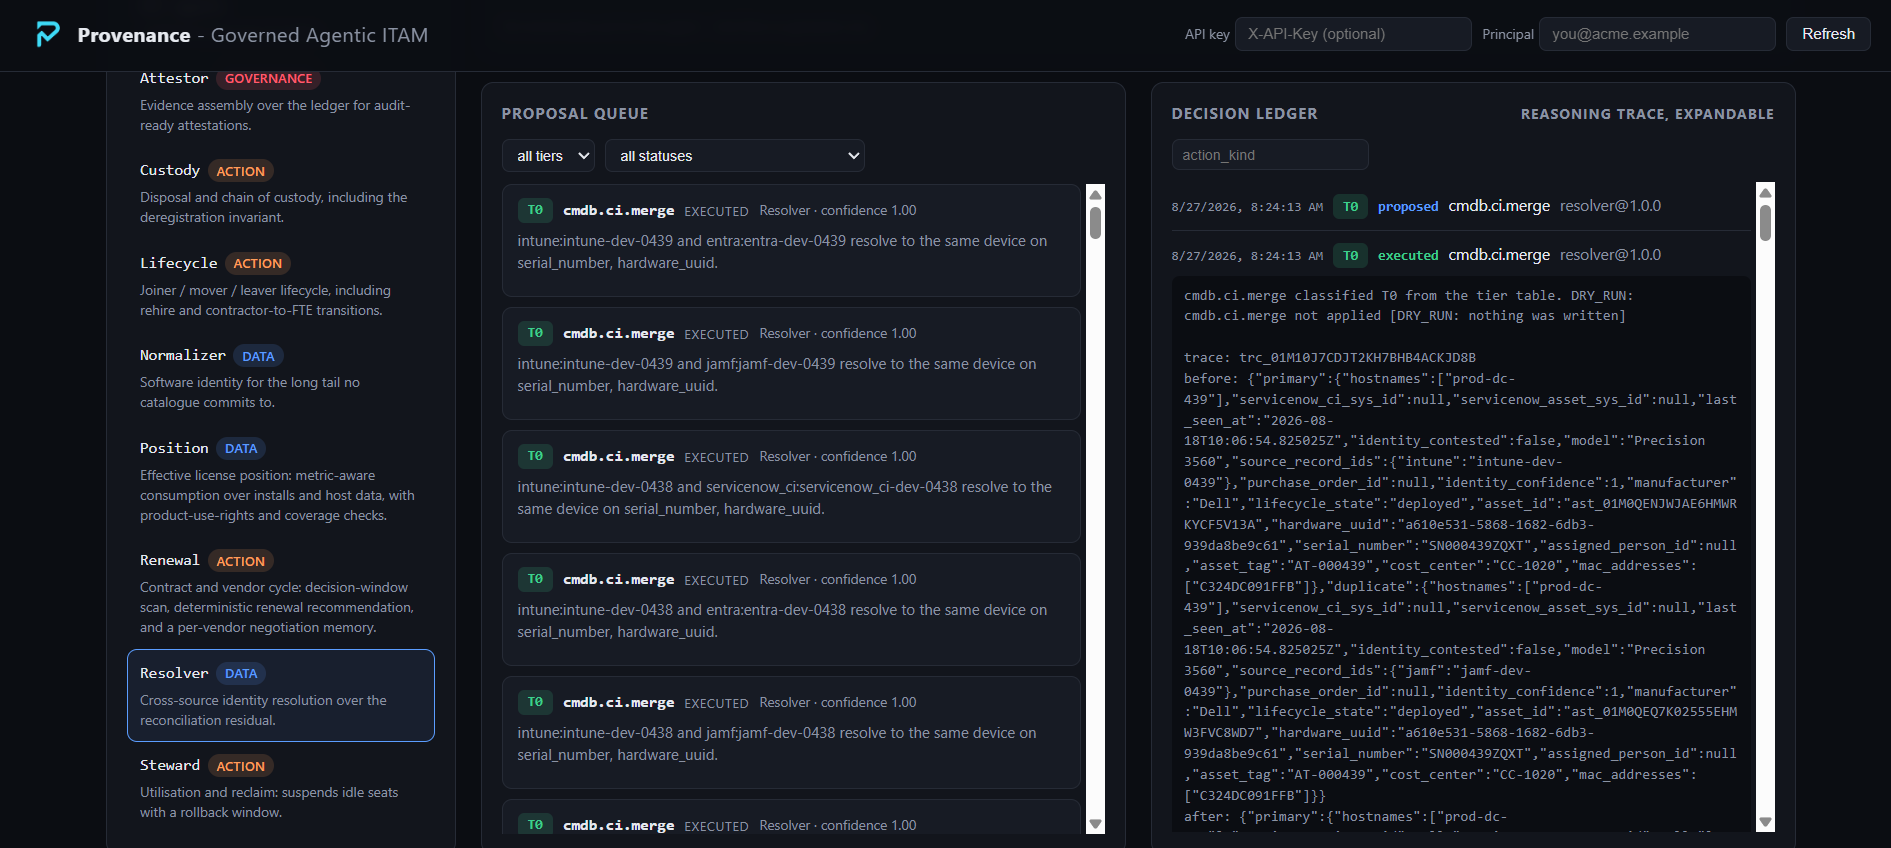
Task: Focus the X-API-Key input field
Action: point(1353,34)
